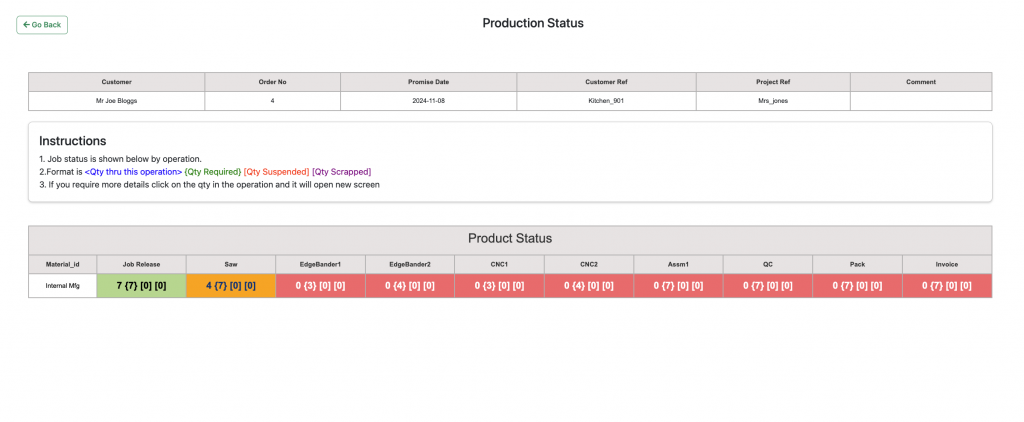Screen dimensions: 1024x422
Task: Click the empty Comment cell
Action: 921,101
